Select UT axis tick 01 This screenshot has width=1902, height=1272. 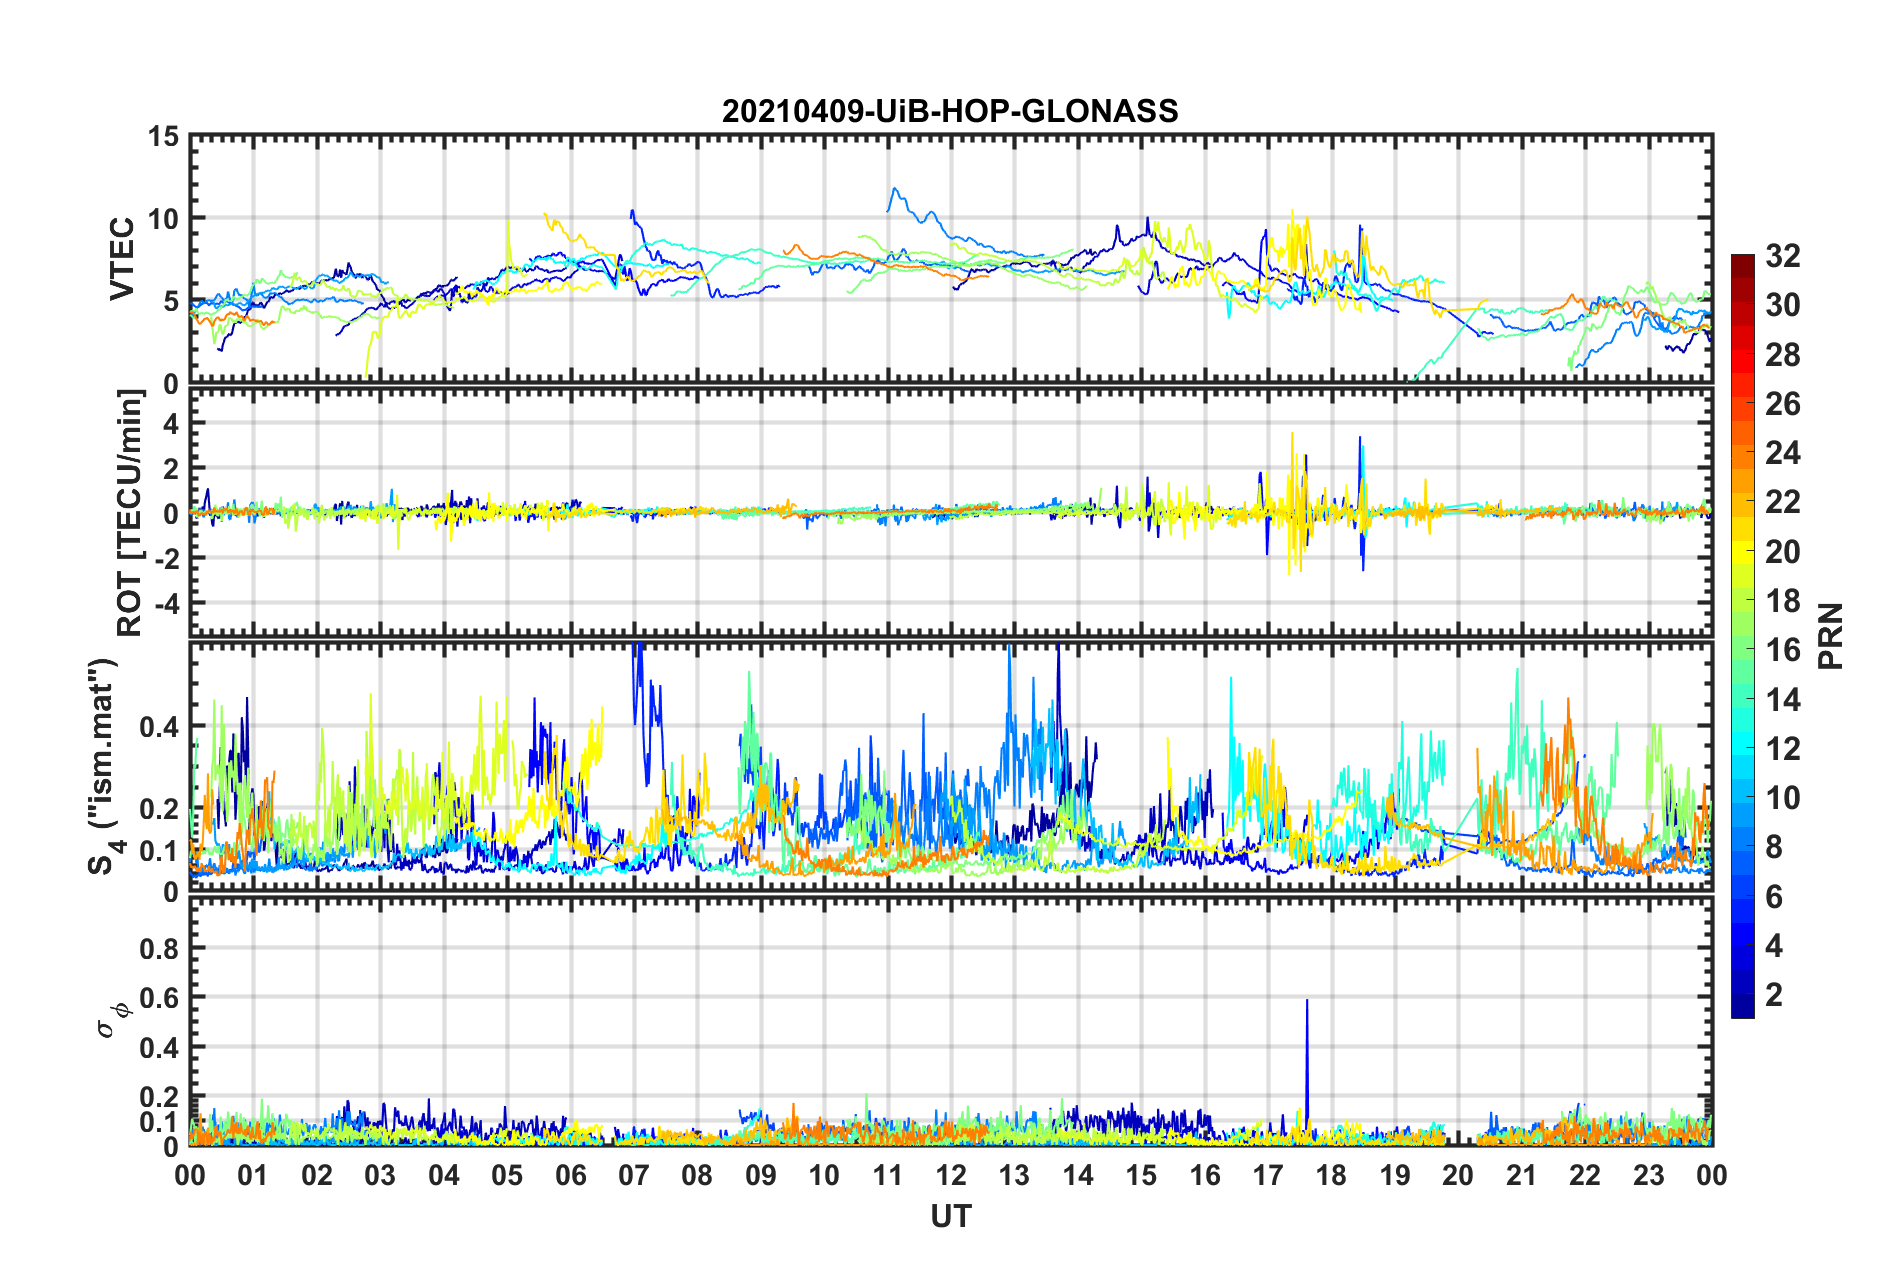coord(253,1174)
